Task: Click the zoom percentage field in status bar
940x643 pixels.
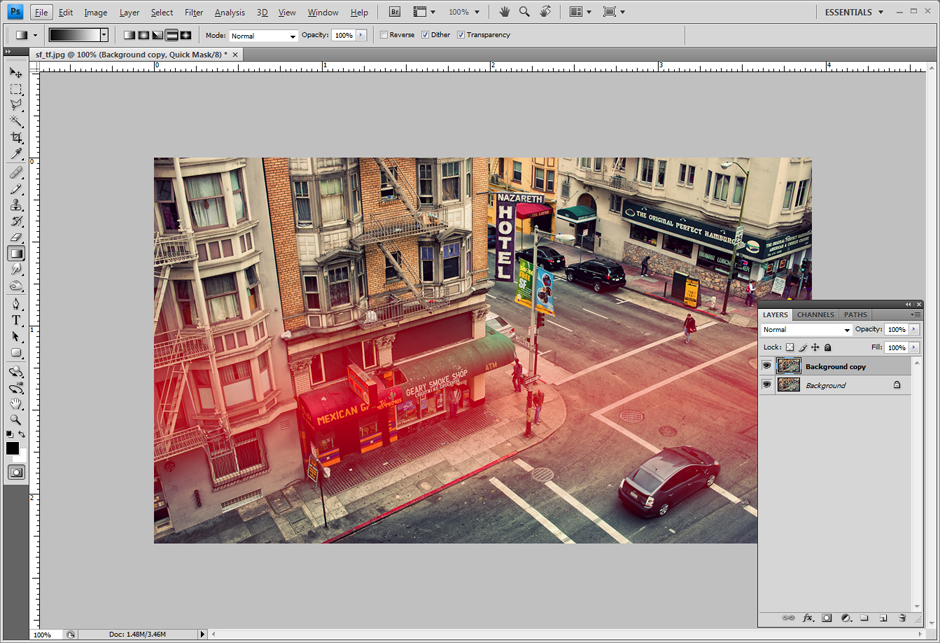Action: click(46, 635)
